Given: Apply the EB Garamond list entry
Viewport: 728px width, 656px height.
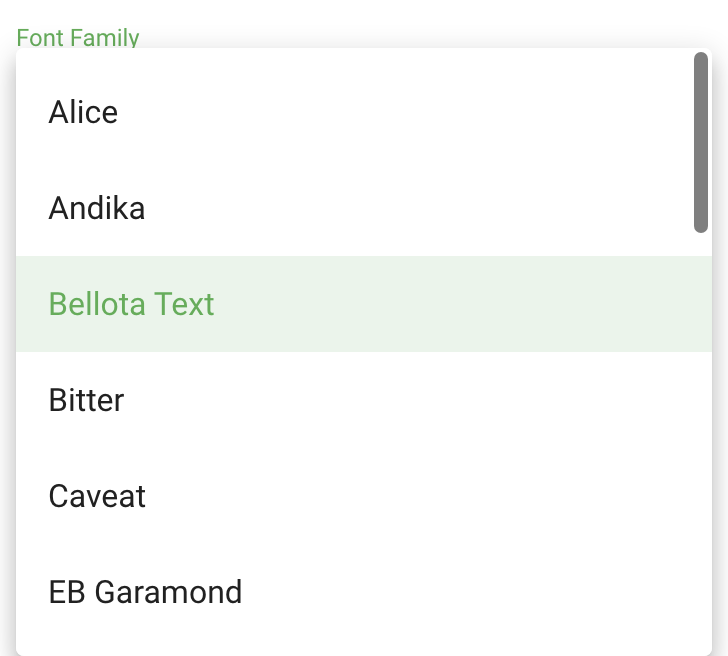Looking at the screenshot, I should [x=364, y=592].
